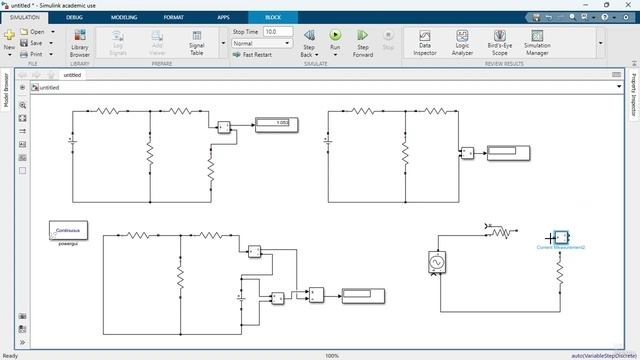
Task: Click the New model icon
Action: click(9, 36)
